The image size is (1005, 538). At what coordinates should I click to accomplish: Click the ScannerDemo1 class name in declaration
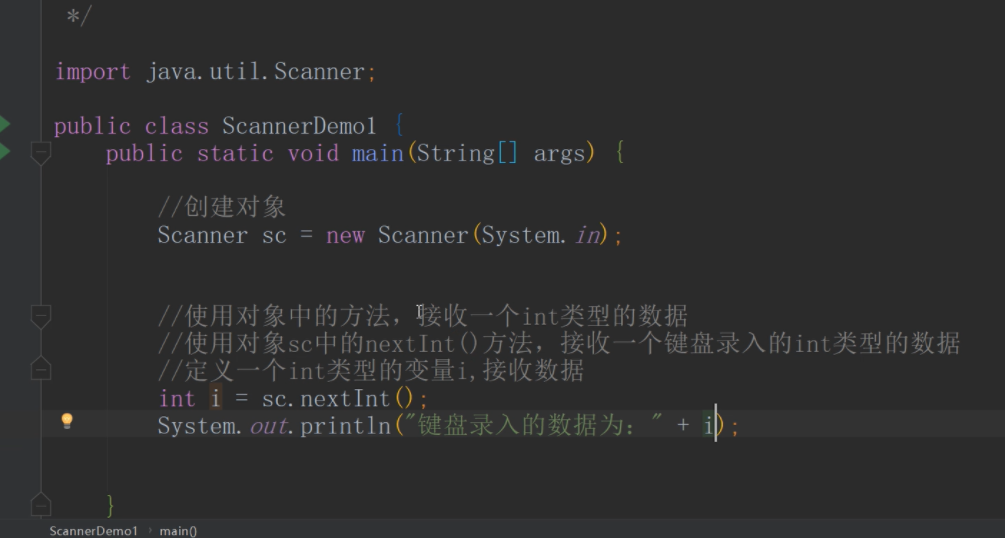[x=299, y=126]
